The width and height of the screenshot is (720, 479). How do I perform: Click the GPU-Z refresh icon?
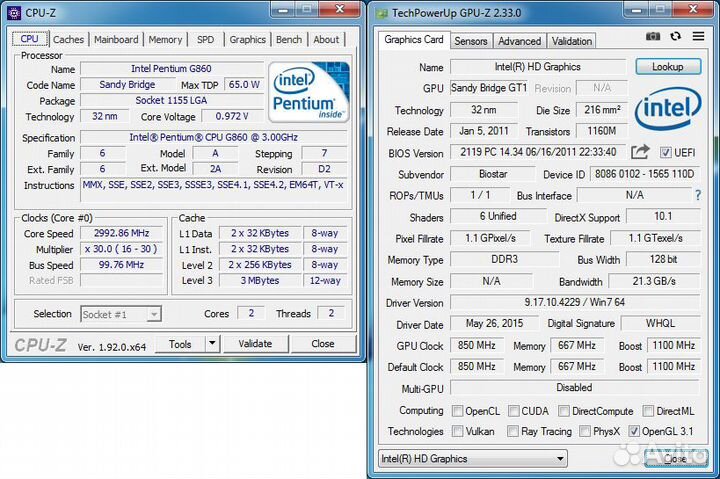(675, 36)
